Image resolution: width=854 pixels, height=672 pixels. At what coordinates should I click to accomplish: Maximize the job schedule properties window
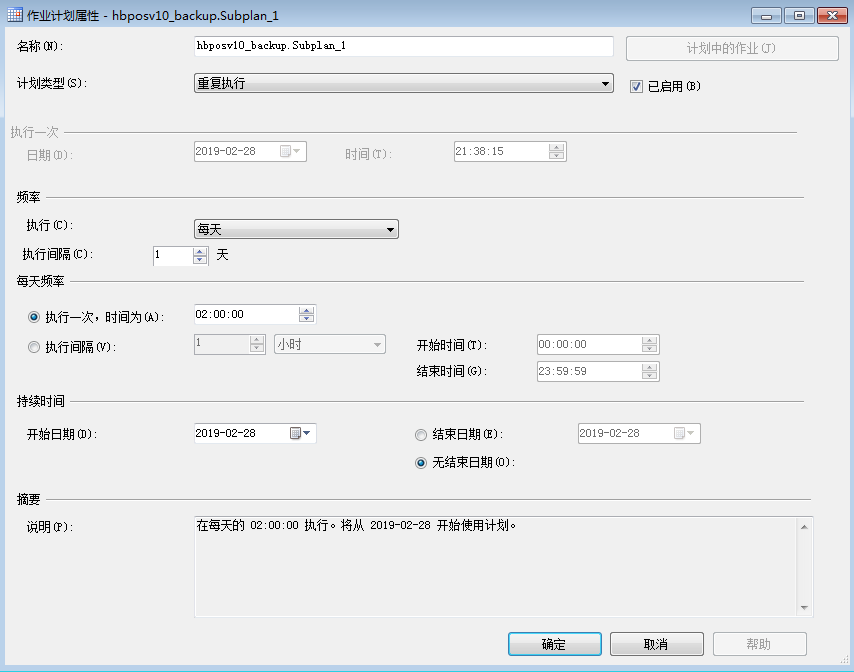point(799,15)
